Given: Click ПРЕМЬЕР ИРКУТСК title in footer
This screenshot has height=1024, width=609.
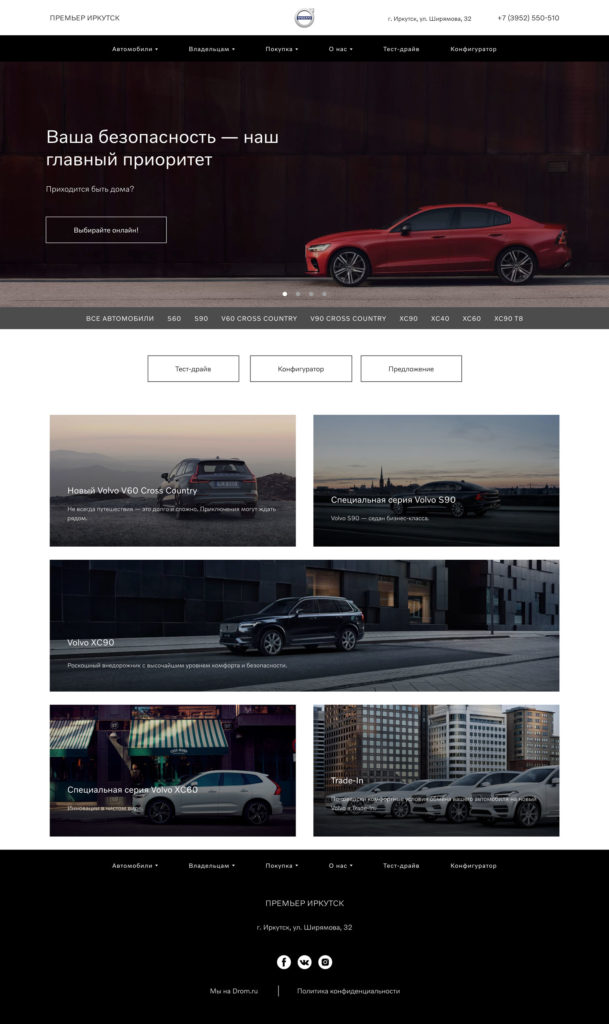Looking at the screenshot, I should click(304, 903).
